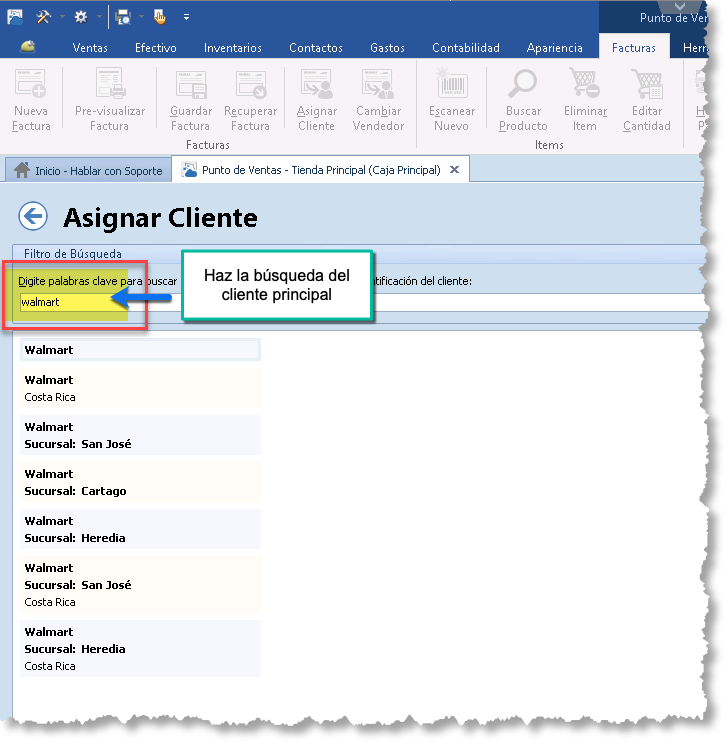The height and width of the screenshot is (742, 726).
Task: Select Walmart Sucursal San José without country
Action: pyautogui.click(x=140, y=435)
